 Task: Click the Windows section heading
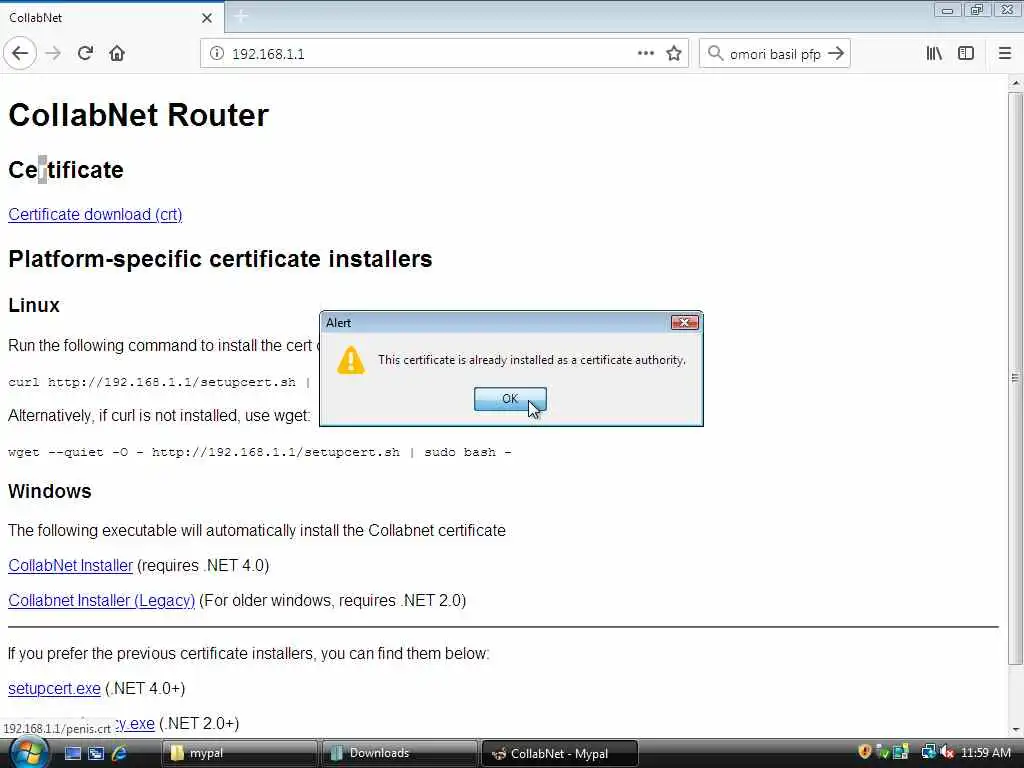(x=50, y=491)
